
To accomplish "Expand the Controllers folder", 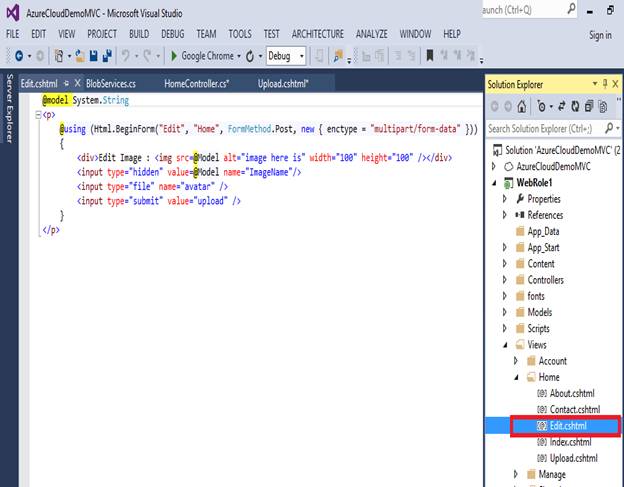I will pyautogui.click(x=505, y=280).
